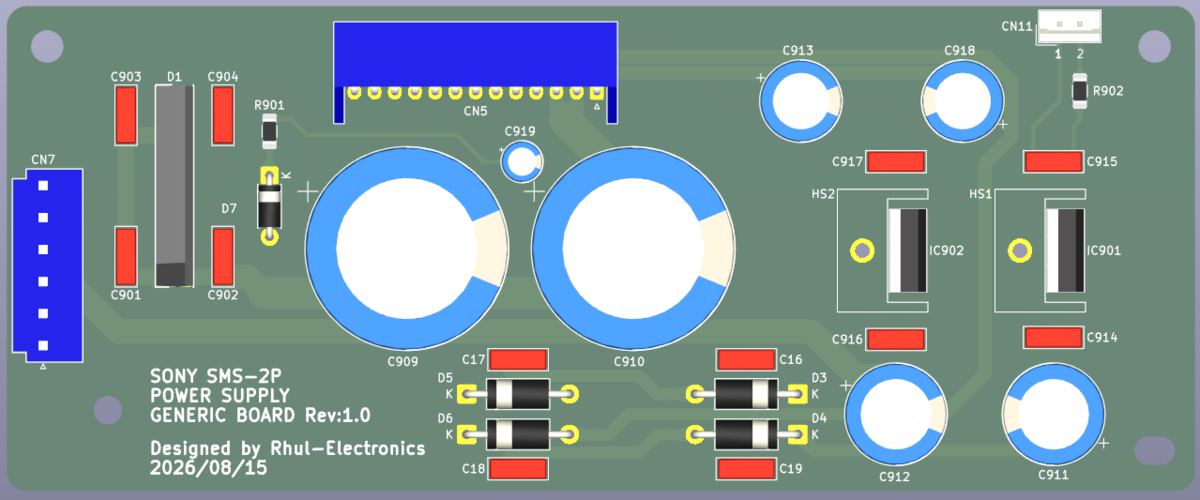
Task: Select red capacitor C915
Action: 1054,161
